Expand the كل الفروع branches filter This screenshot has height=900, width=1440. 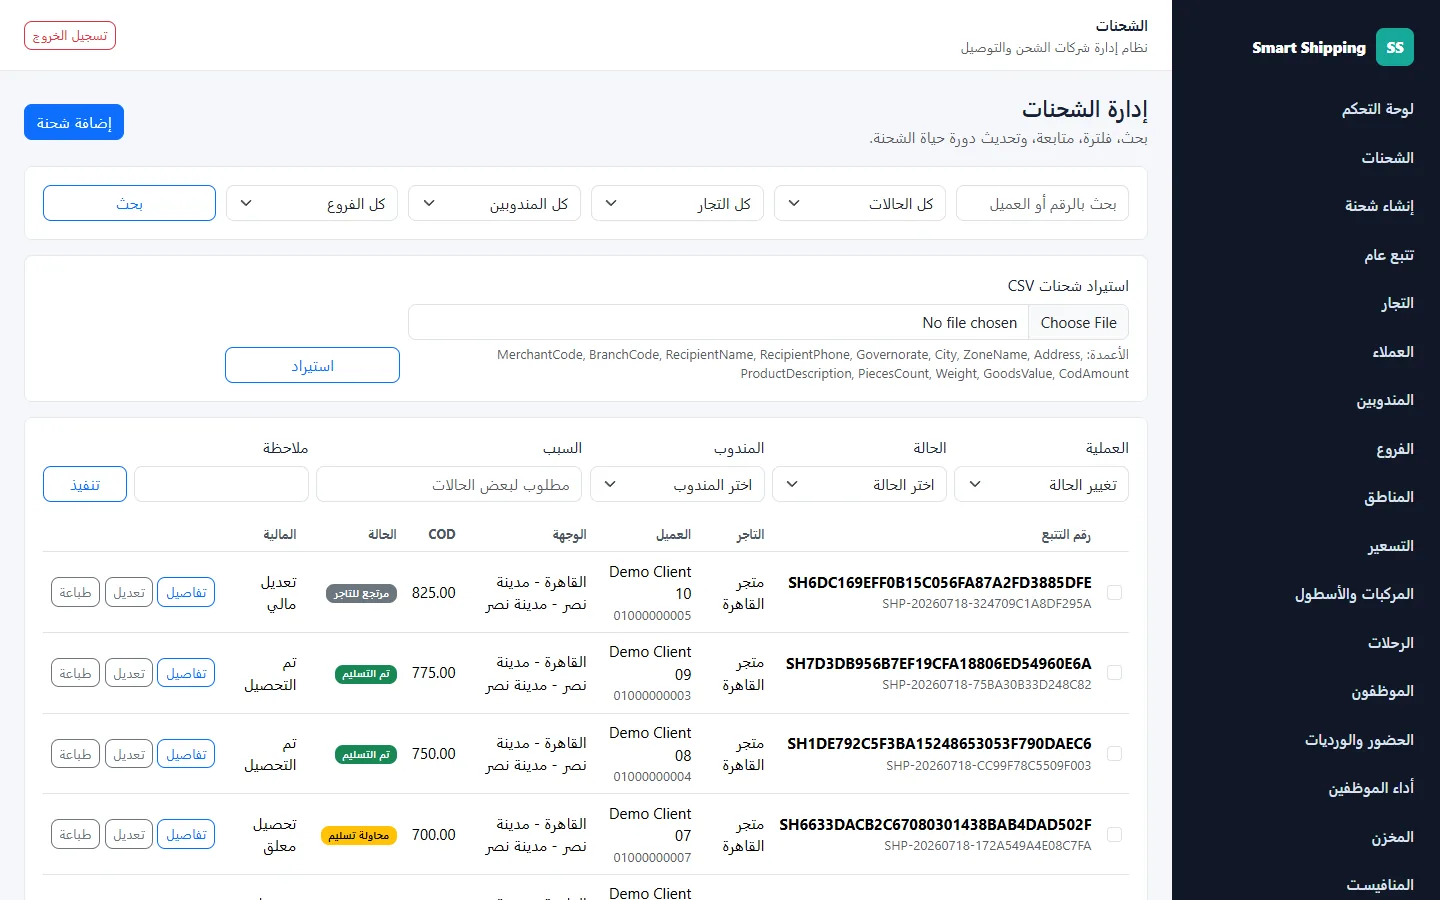312,203
